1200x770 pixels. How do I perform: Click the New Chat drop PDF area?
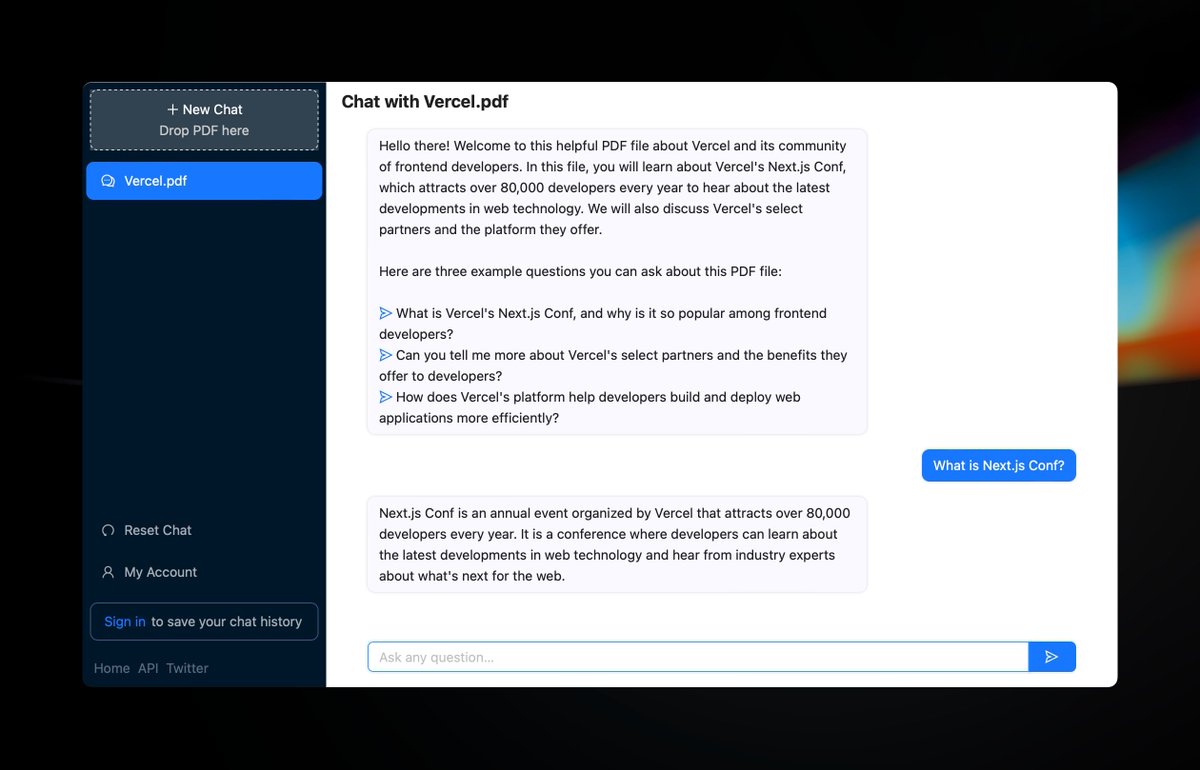[x=204, y=120]
